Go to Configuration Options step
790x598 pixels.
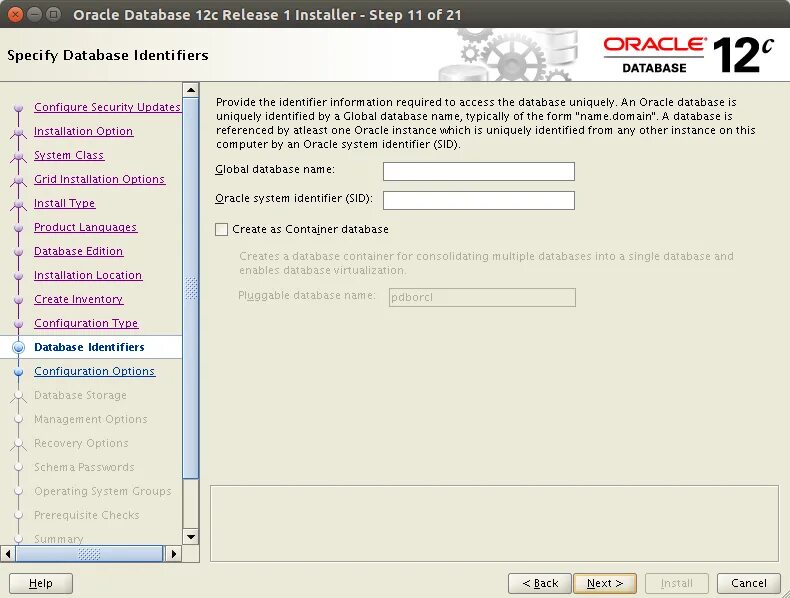click(x=95, y=371)
